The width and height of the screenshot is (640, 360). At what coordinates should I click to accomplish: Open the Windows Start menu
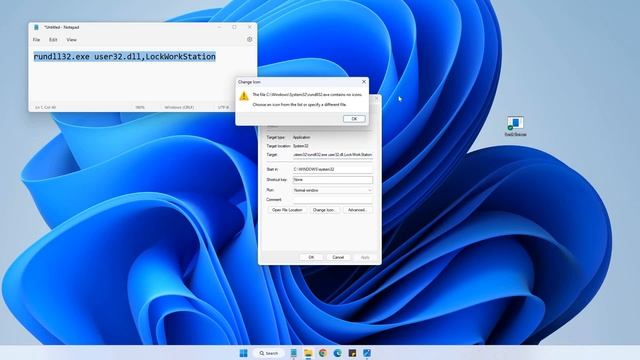click(244, 353)
